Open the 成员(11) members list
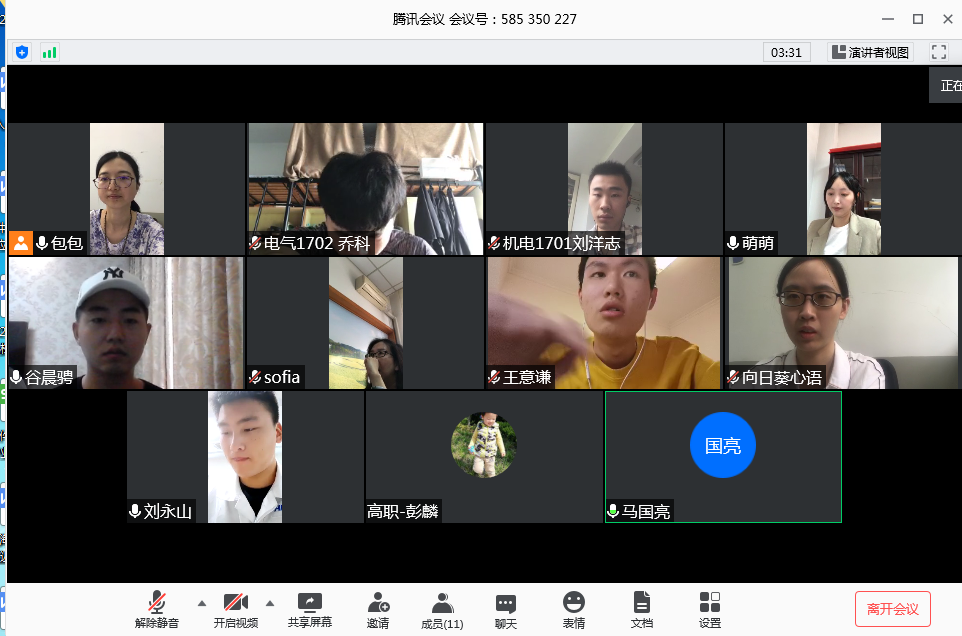This screenshot has width=962, height=636. 442,609
